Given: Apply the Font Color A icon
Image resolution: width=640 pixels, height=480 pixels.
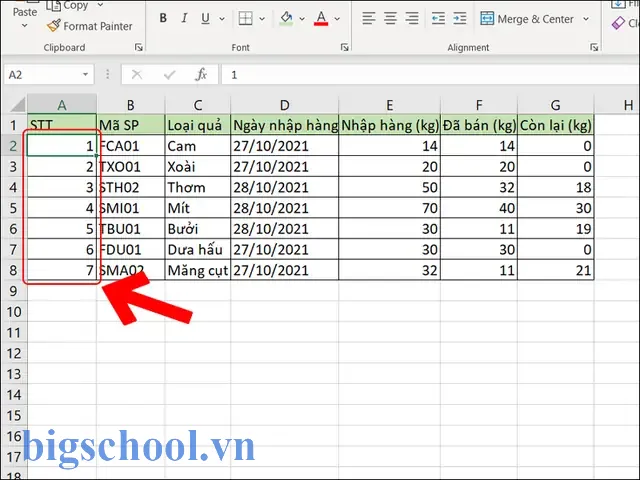Looking at the screenshot, I should pyautogui.click(x=321, y=18).
